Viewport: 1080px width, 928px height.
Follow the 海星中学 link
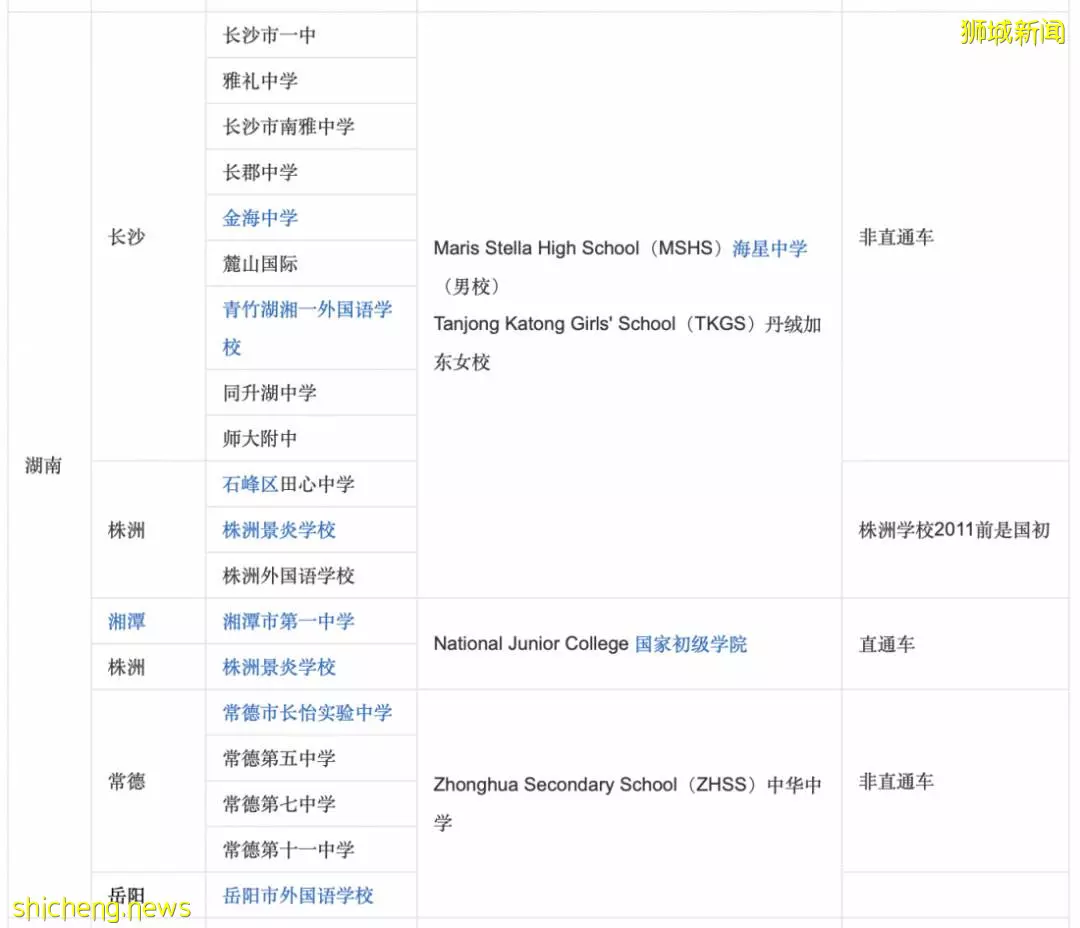tap(769, 248)
